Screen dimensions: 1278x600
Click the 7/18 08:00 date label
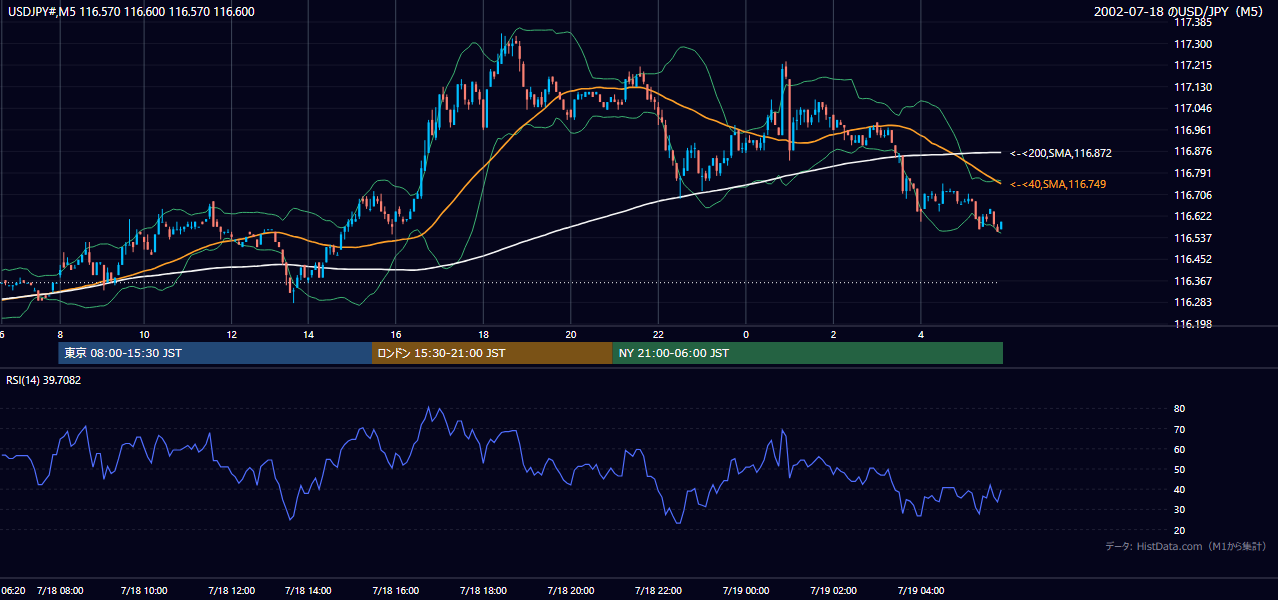pyautogui.click(x=60, y=590)
